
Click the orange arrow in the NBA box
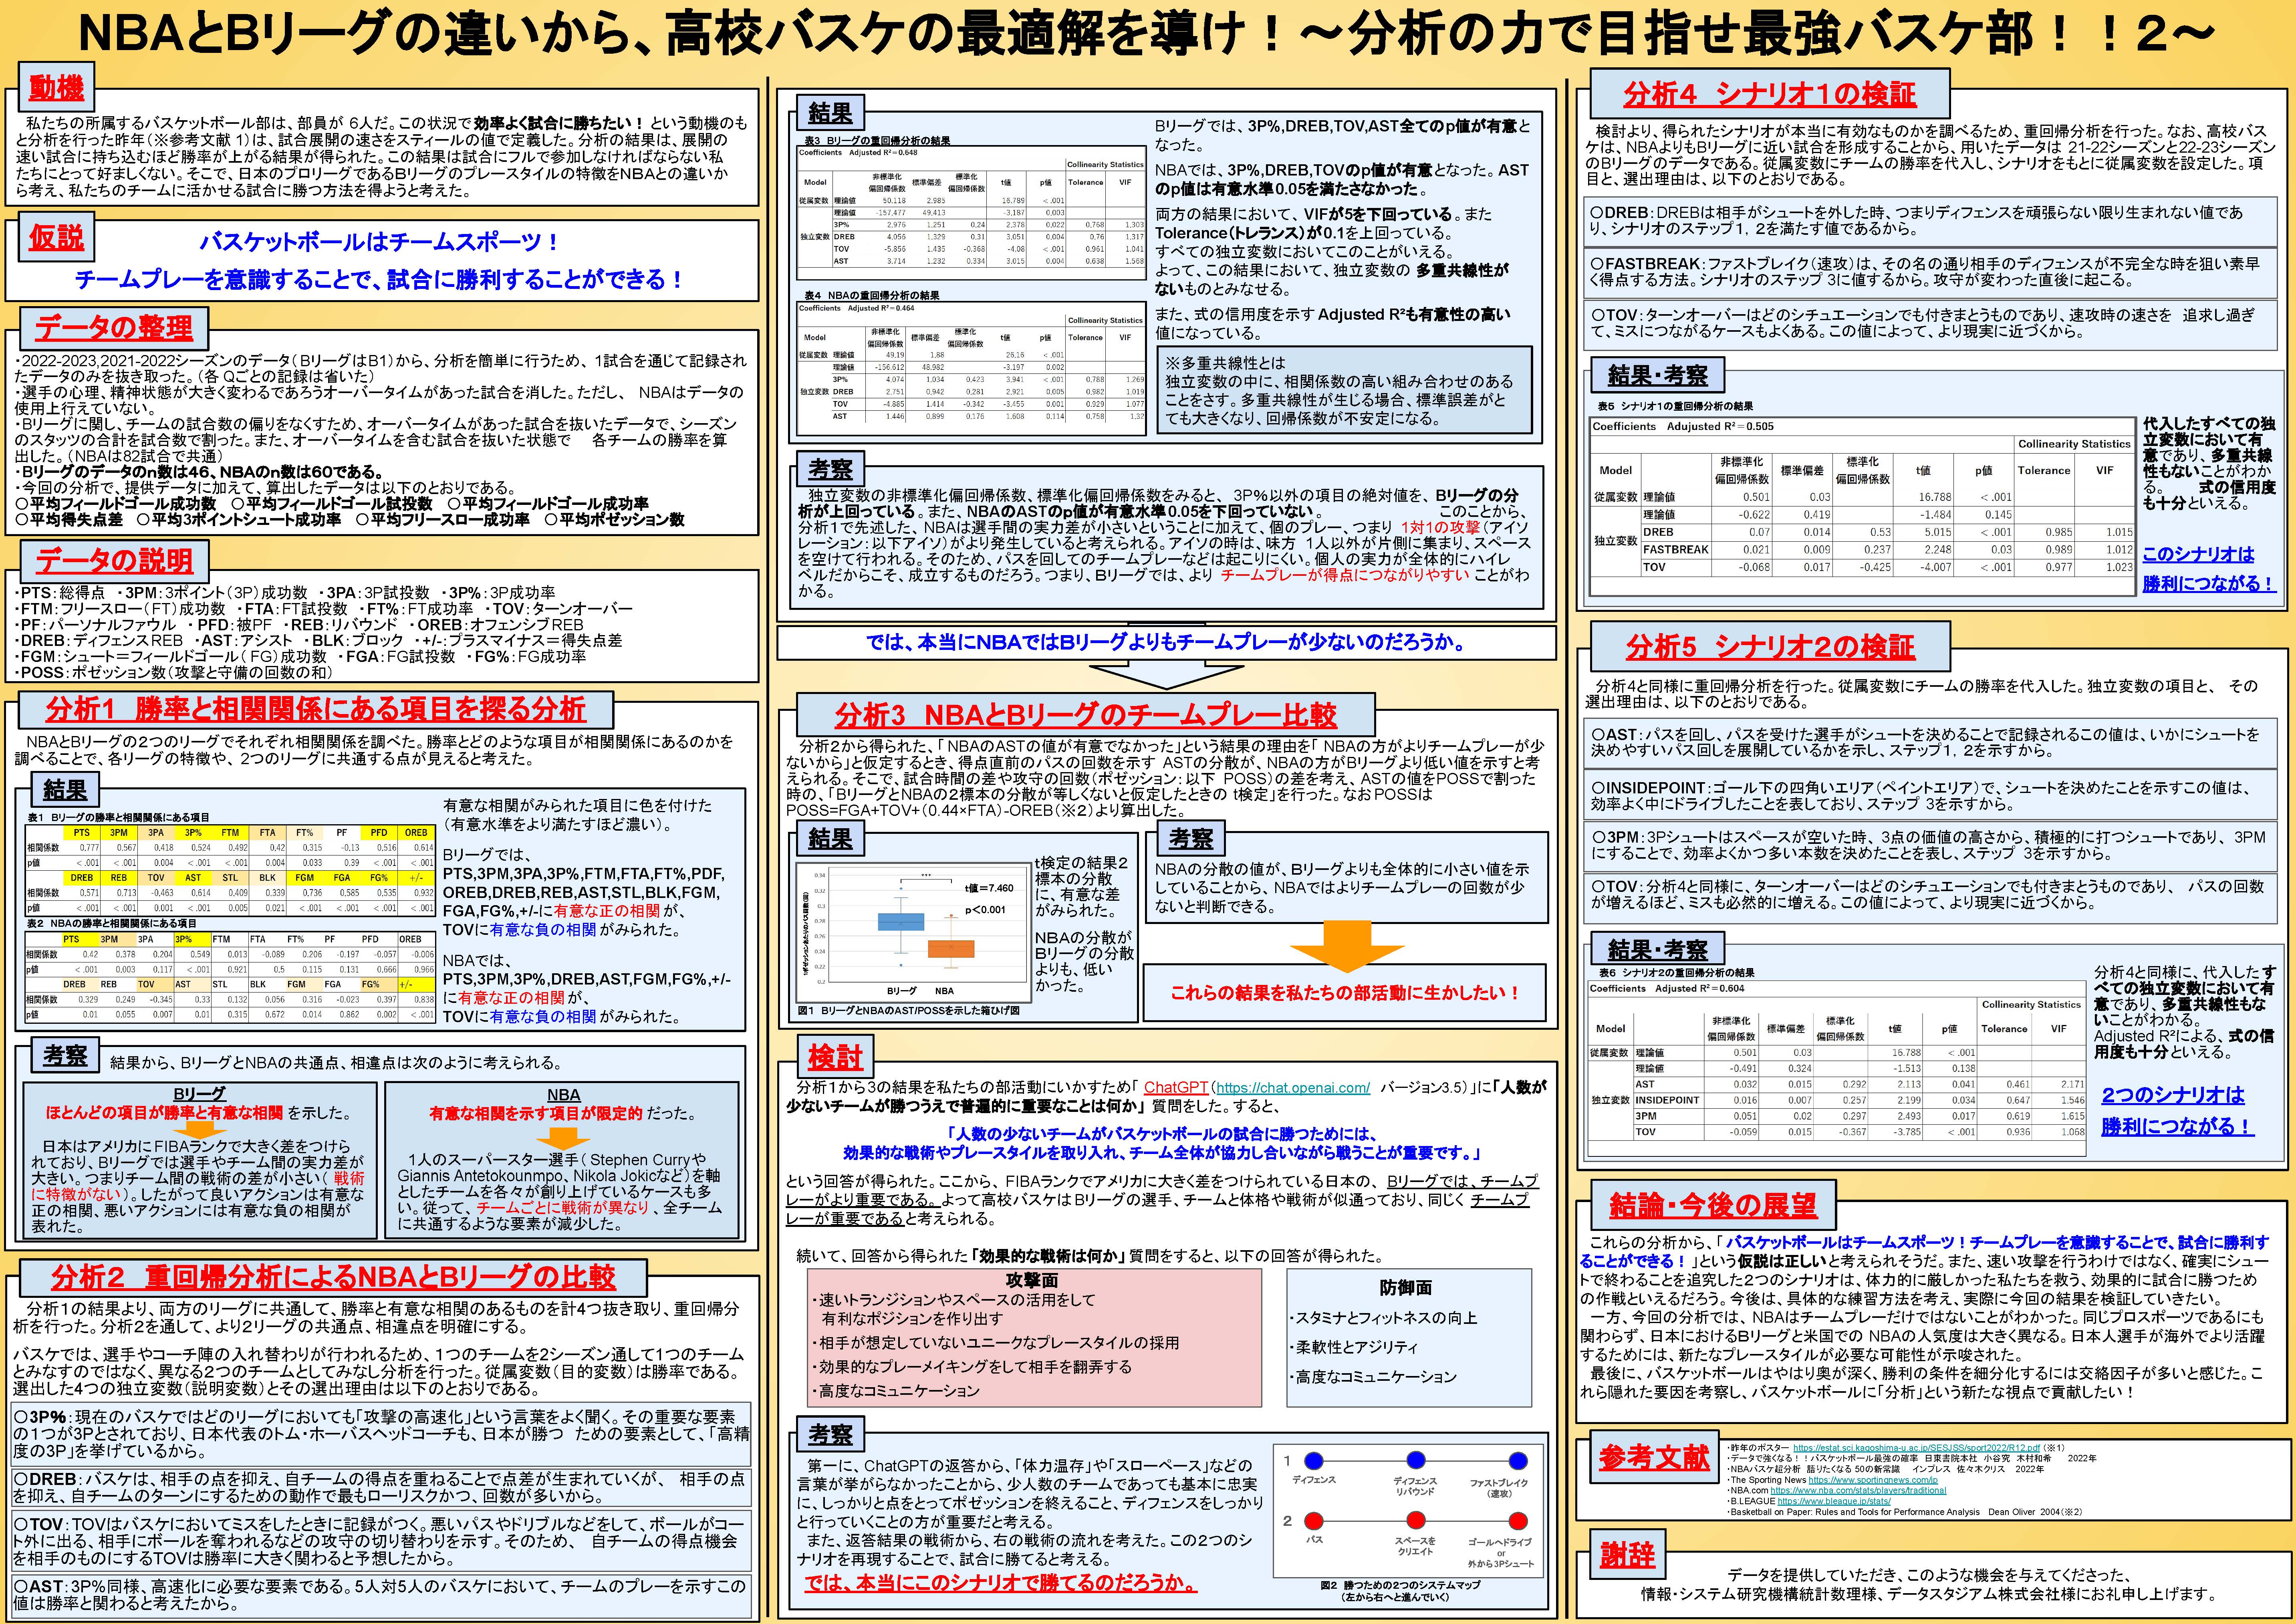click(x=563, y=1137)
